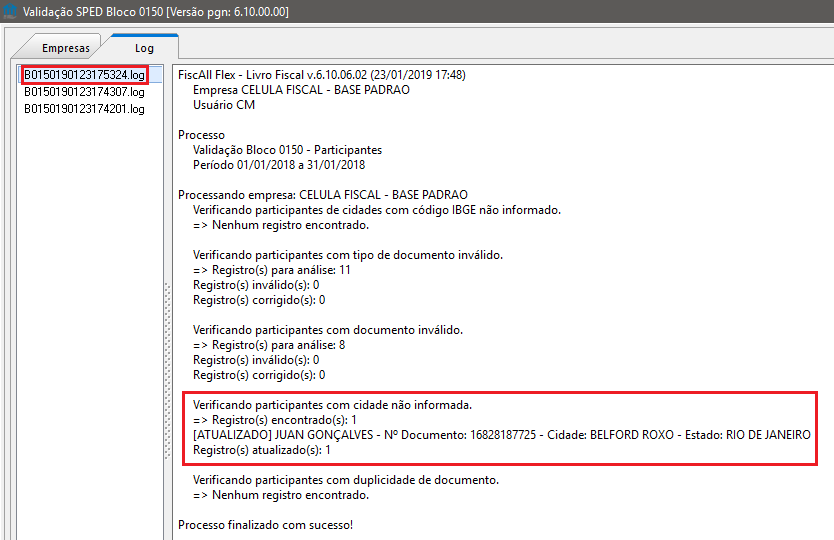The image size is (834, 540).
Task: Click the 'tipo de documento inválido' line
Action: coord(348,255)
